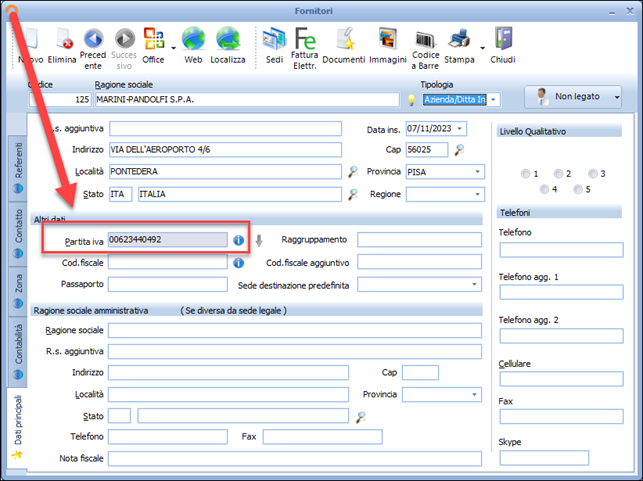Click the Raggruppamento input field
The image size is (643, 481).
tap(420, 240)
